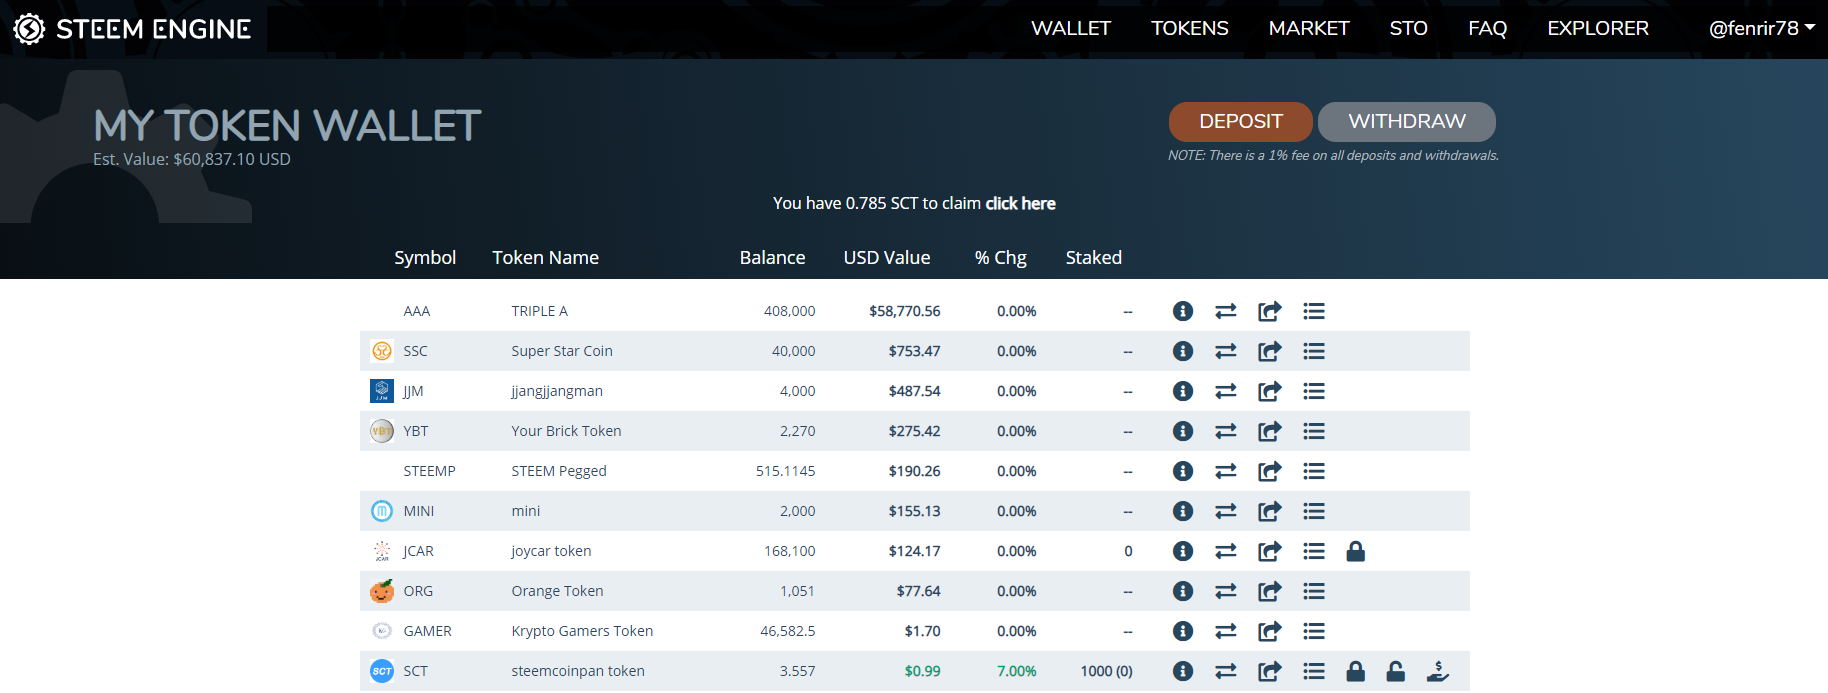This screenshot has width=1828, height=693.
Task: Open the EXPLORER menu item
Action: [1598, 28]
